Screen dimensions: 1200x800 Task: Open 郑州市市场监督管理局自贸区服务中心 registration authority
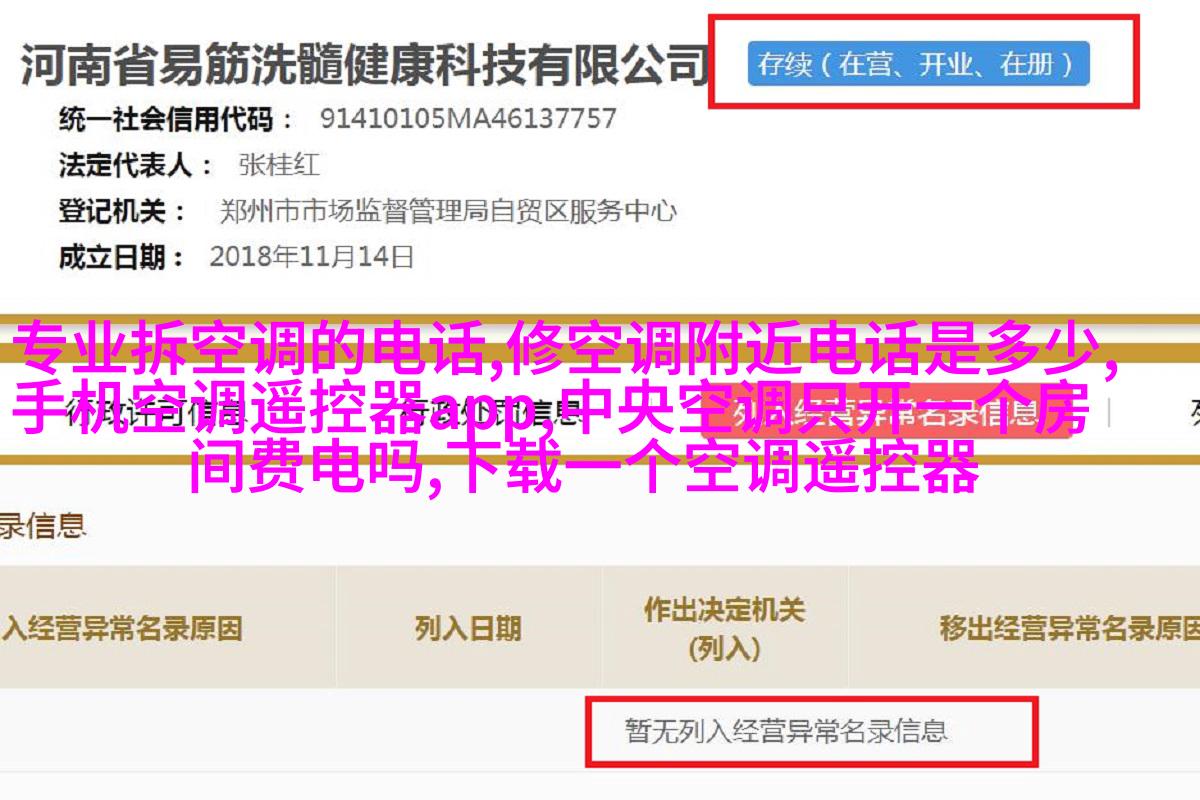click(448, 212)
